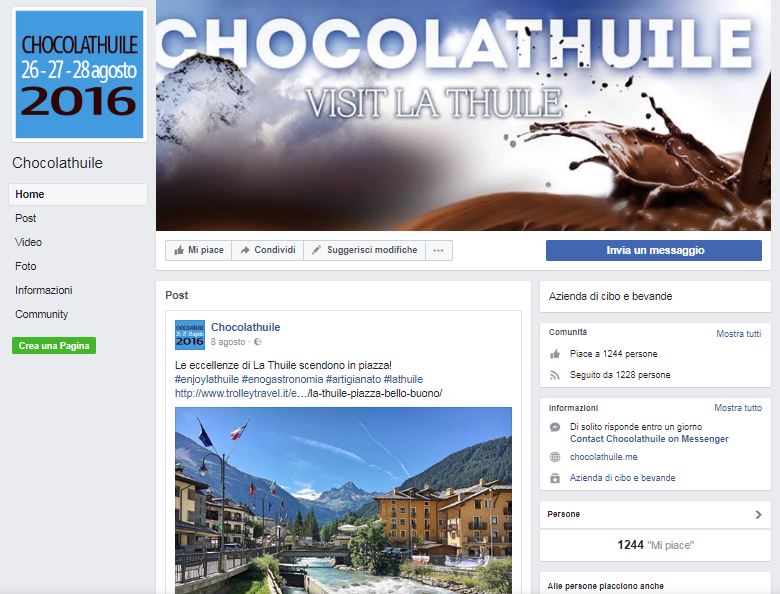Image resolution: width=780 pixels, height=594 pixels.
Task: Click the pencil icon beside Suggerisci modifiche
Action: point(316,250)
